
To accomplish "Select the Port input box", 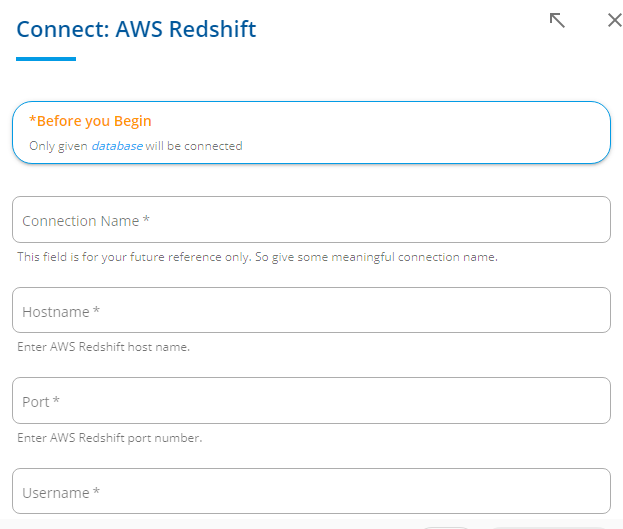I will 312,401.
